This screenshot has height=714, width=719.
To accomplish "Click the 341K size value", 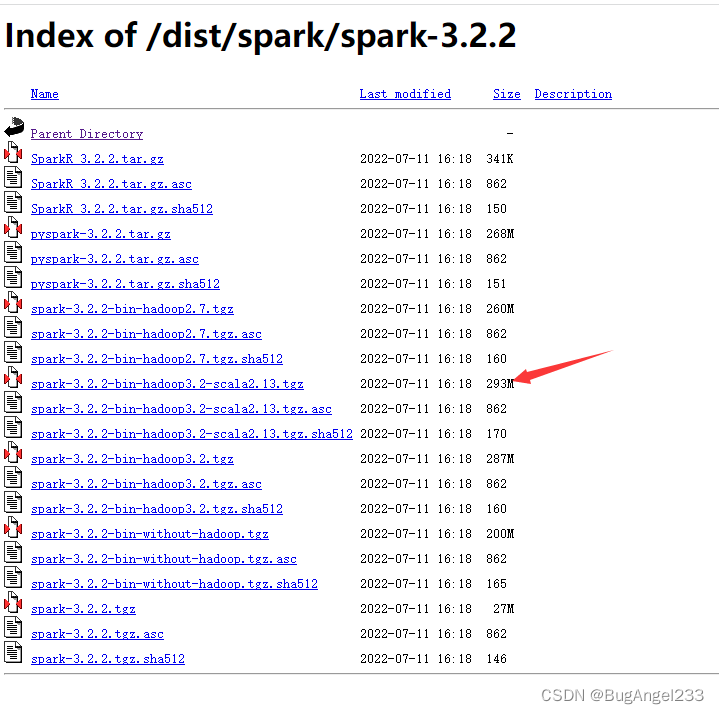I will 500,159.
